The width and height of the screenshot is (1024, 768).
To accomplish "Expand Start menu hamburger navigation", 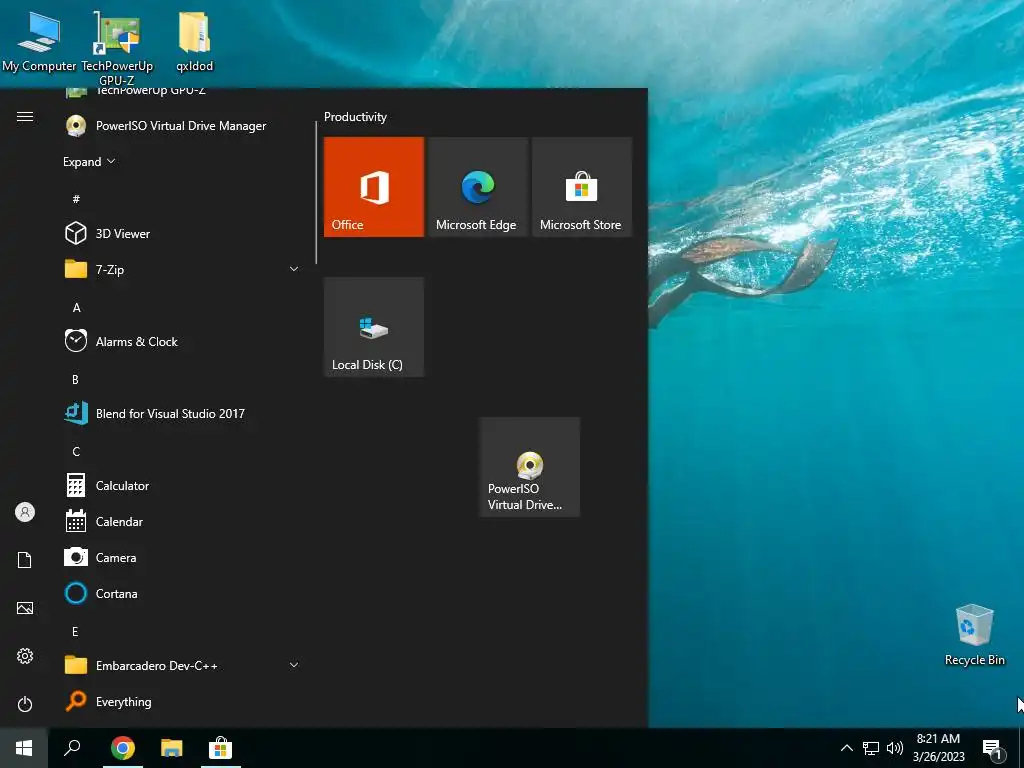I will coord(25,117).
